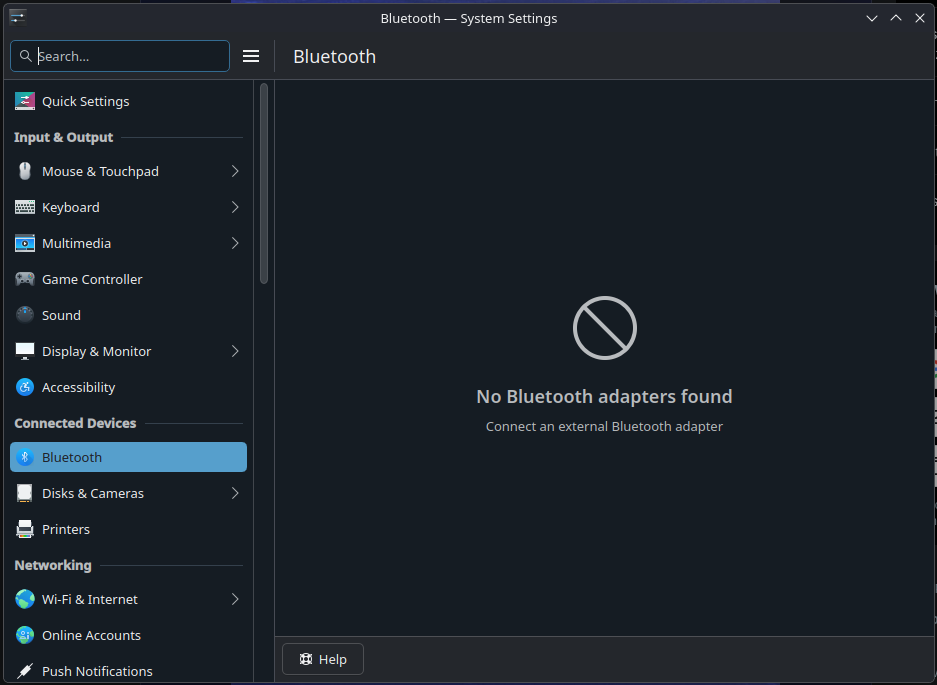Click the window title 'Bluetooth — System Settings'
Viewport: 937px width, 685px height.
point(468,19)
